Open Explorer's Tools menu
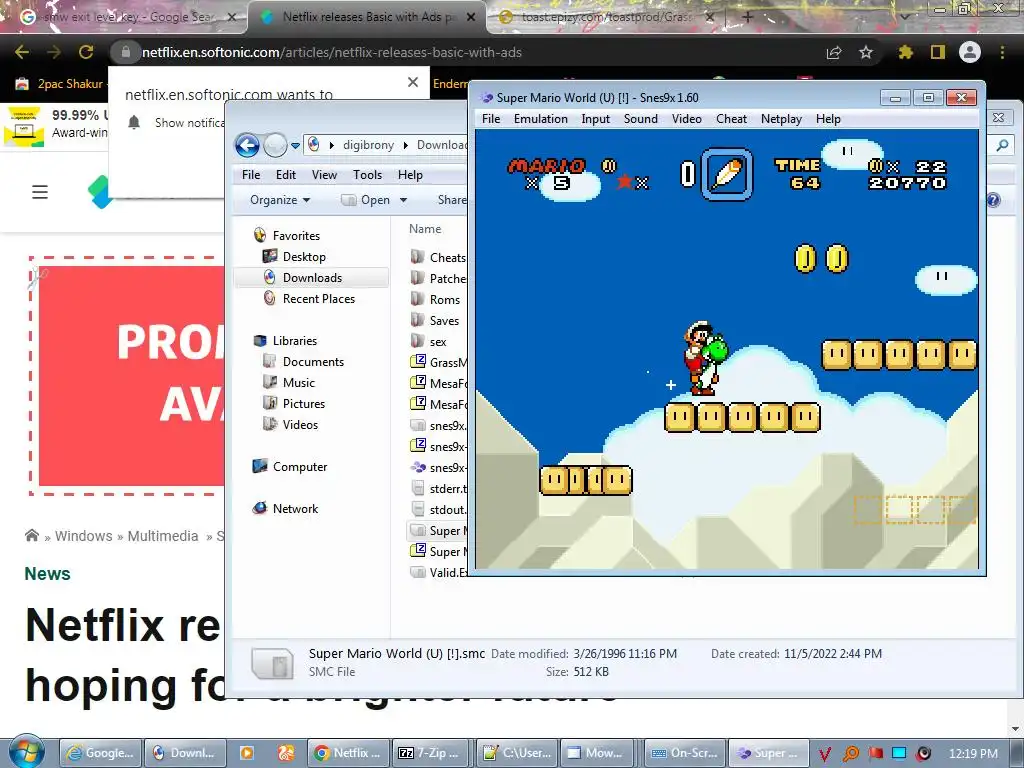 (x=367, y=174)
